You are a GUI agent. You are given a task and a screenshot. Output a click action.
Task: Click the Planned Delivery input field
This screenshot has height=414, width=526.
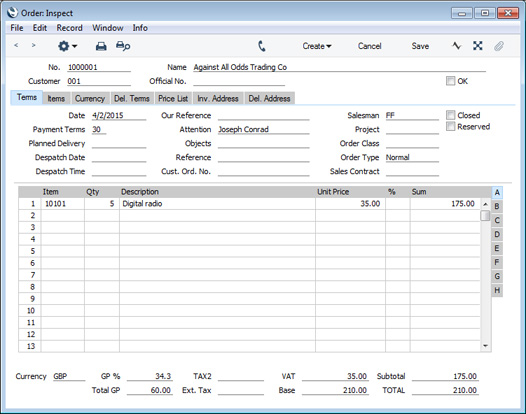coord(119,144)
